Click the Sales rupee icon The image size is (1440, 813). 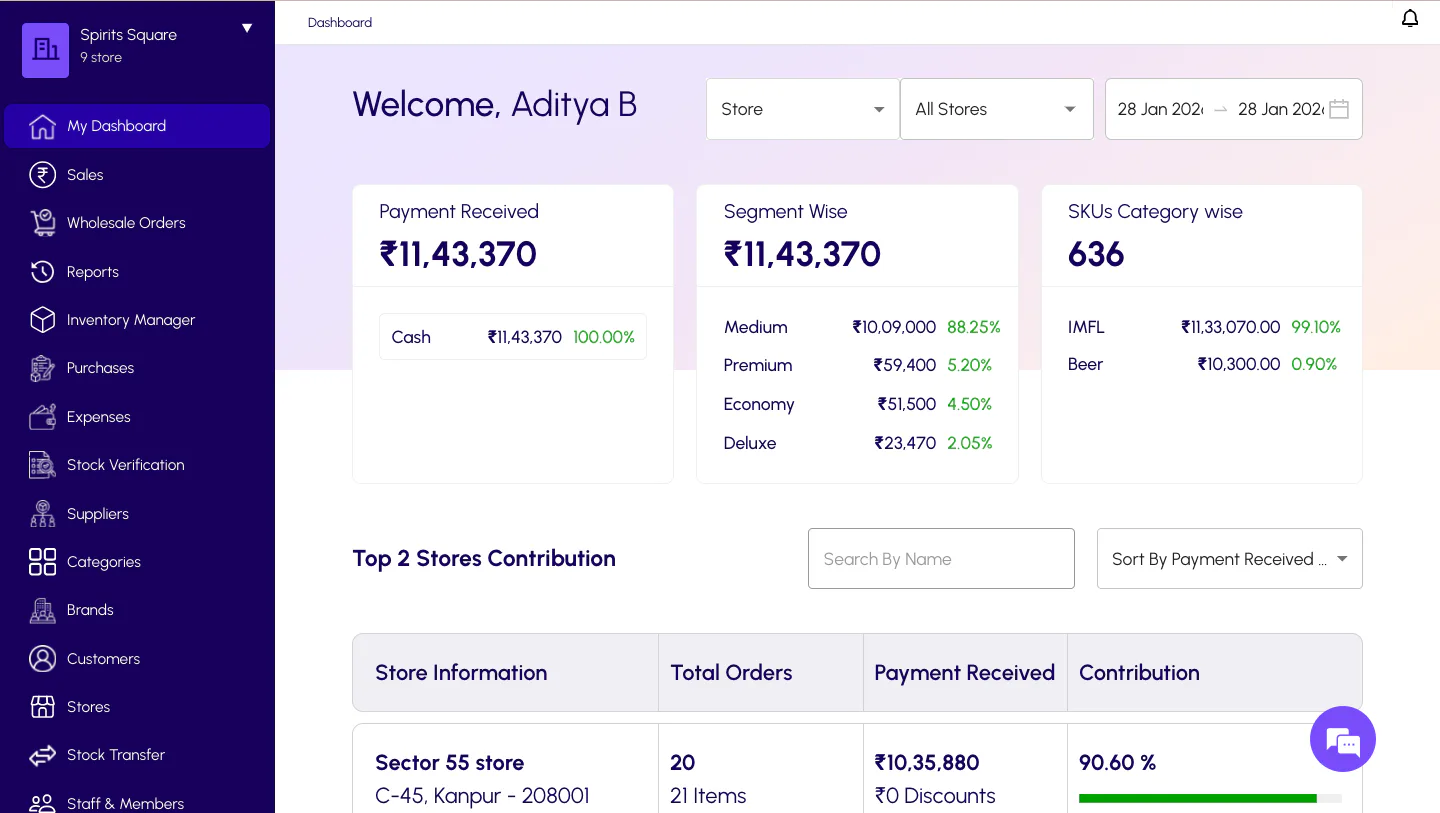pyautogui.click(x=42, y=175)
